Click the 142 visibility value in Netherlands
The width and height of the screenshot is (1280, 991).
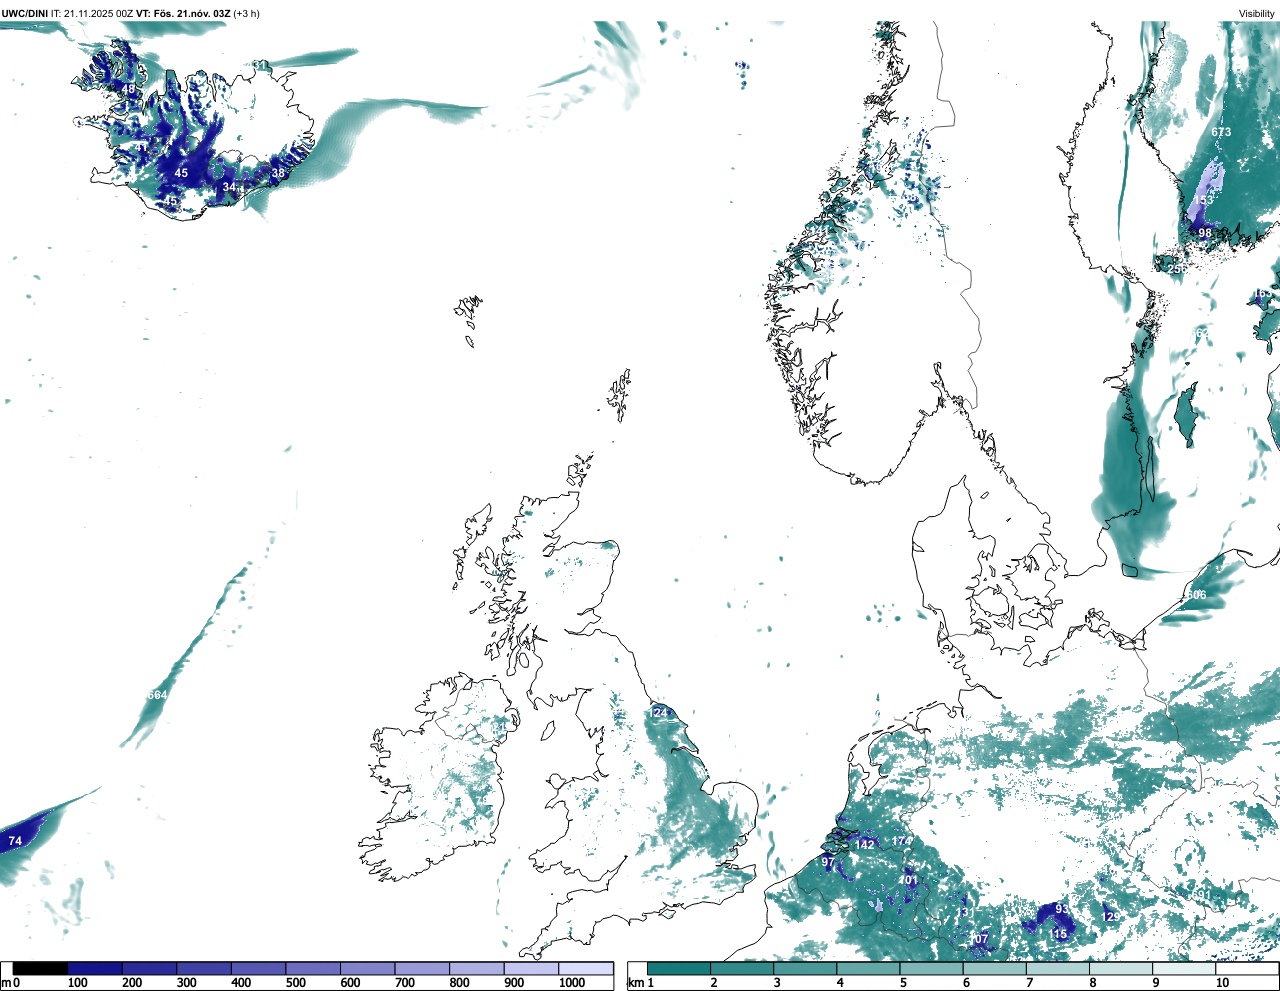(x=865, y=845)
